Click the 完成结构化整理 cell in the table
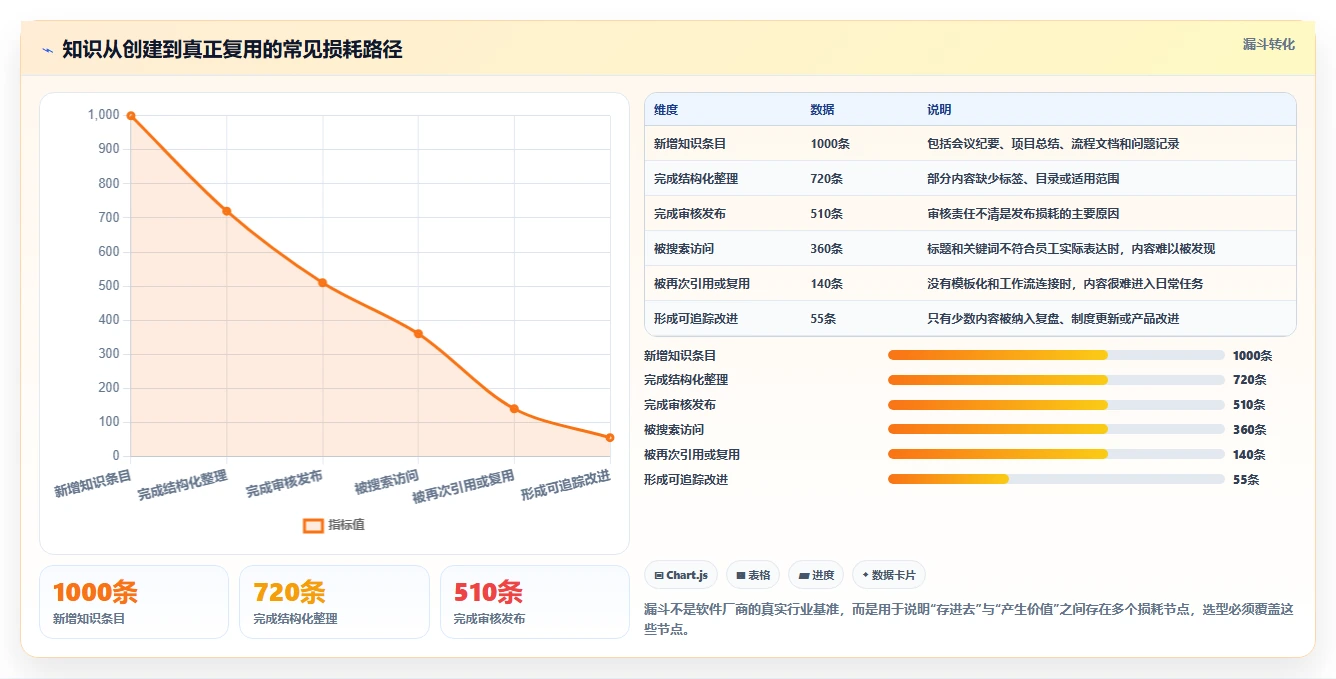 [x=696, y=179]
